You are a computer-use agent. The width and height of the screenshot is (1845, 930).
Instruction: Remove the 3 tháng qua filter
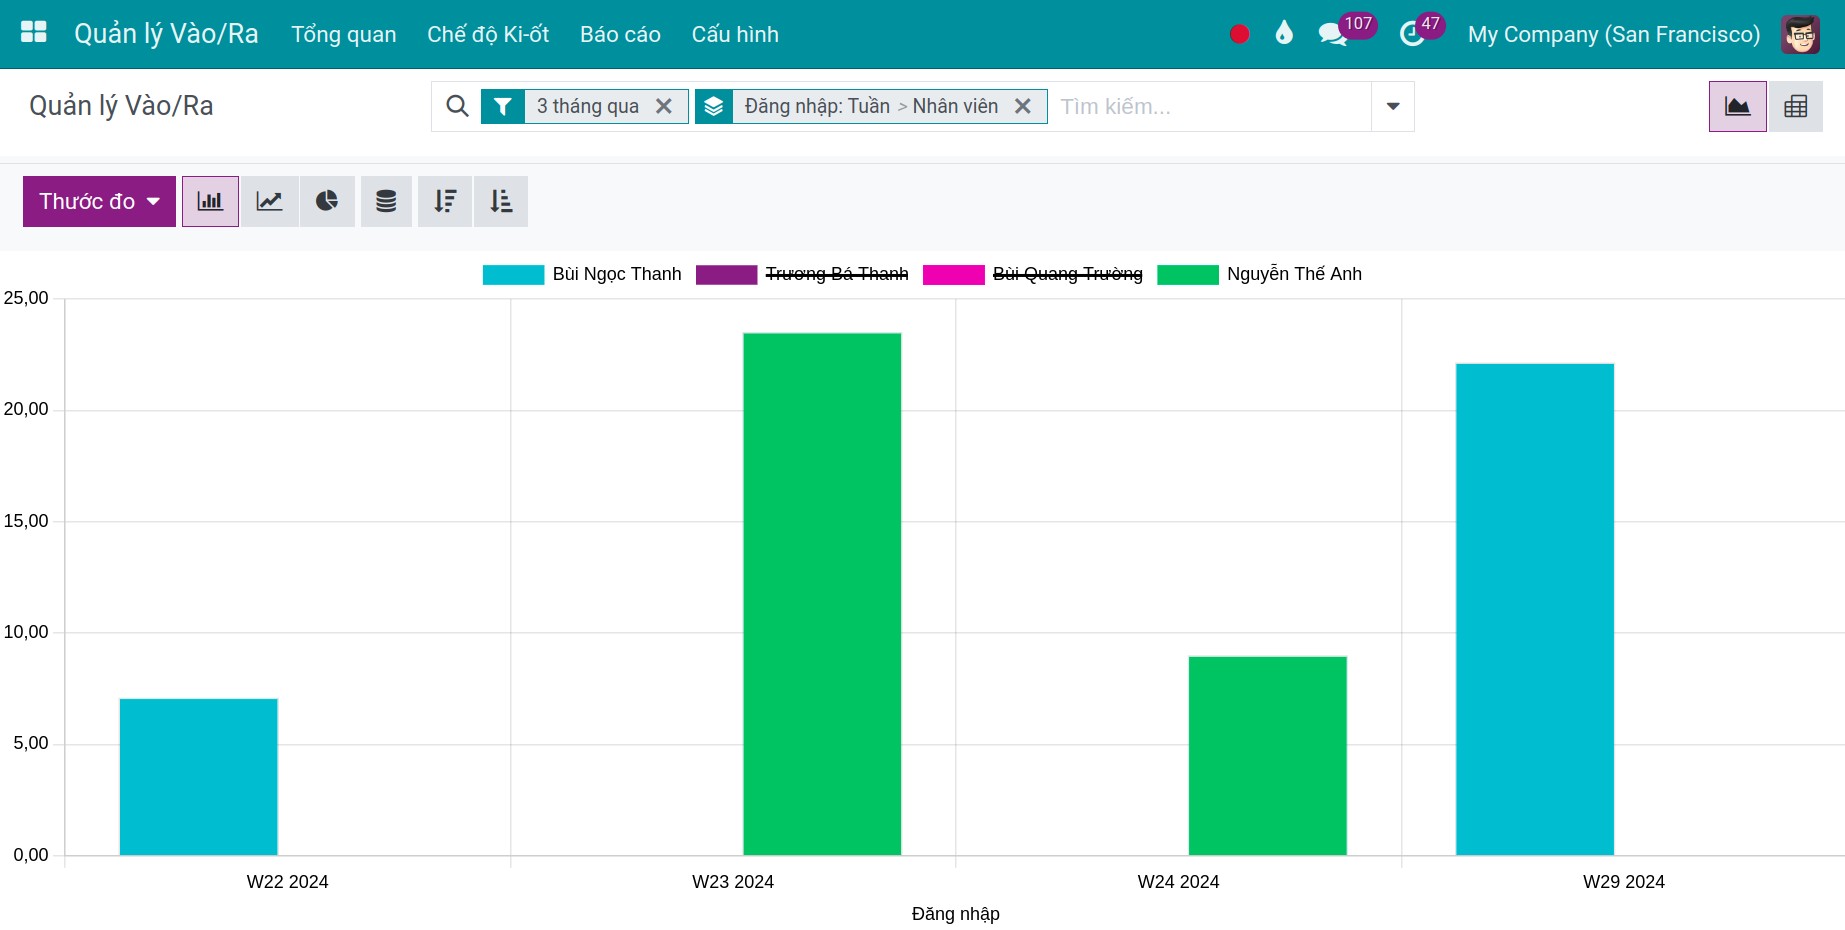click(x=664, y=106)
